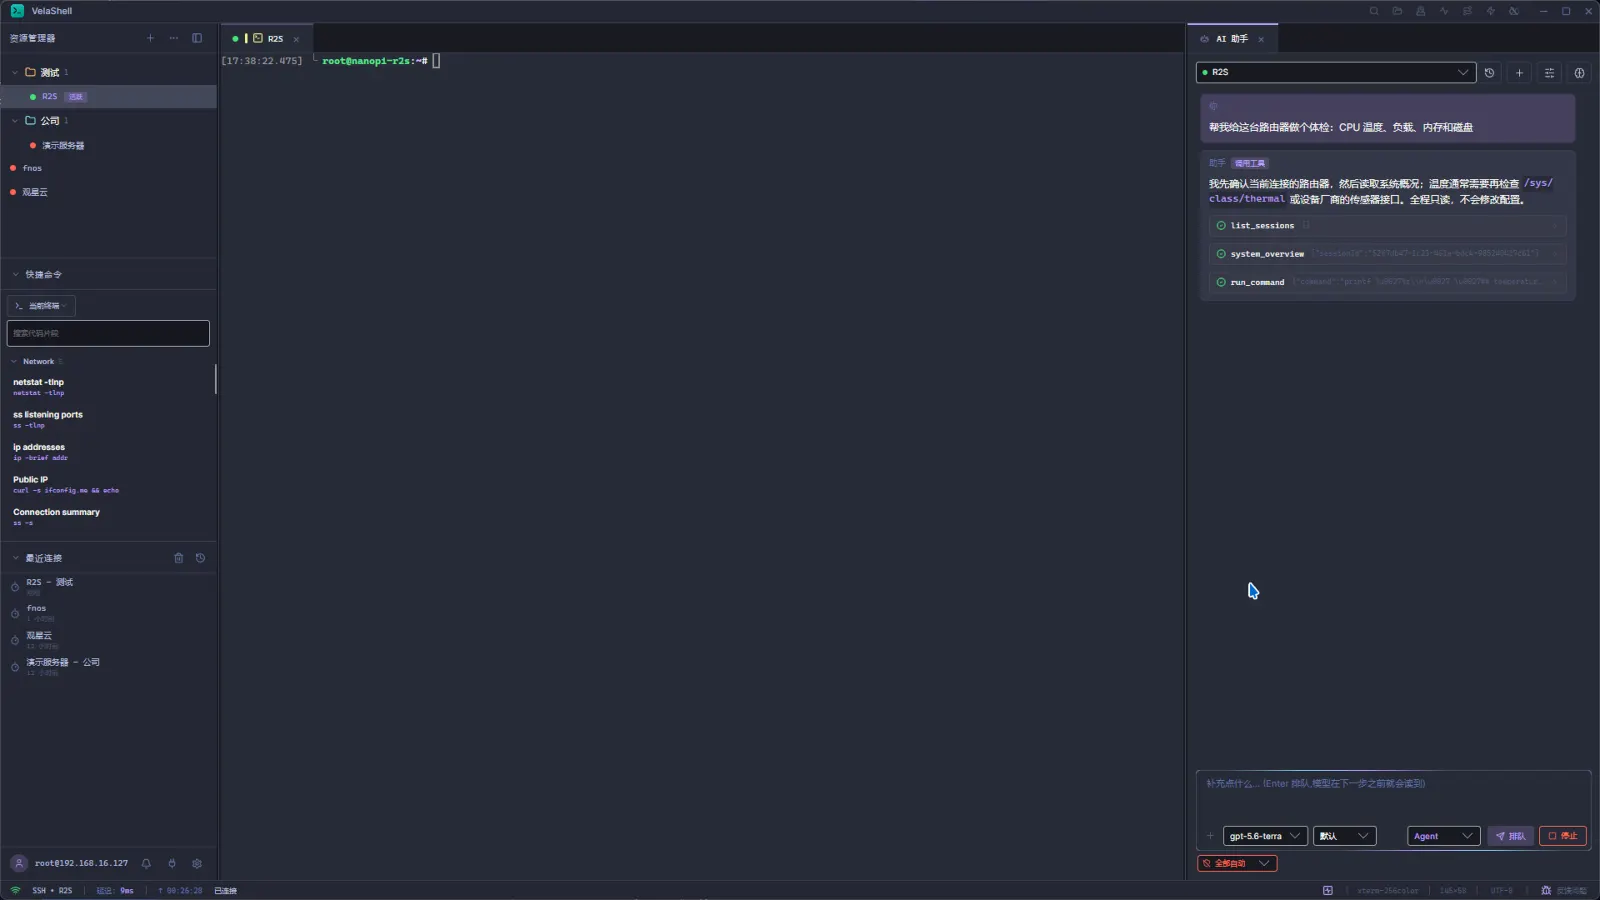Open the 全部自动 approval dropdown

click(1237, 863)
